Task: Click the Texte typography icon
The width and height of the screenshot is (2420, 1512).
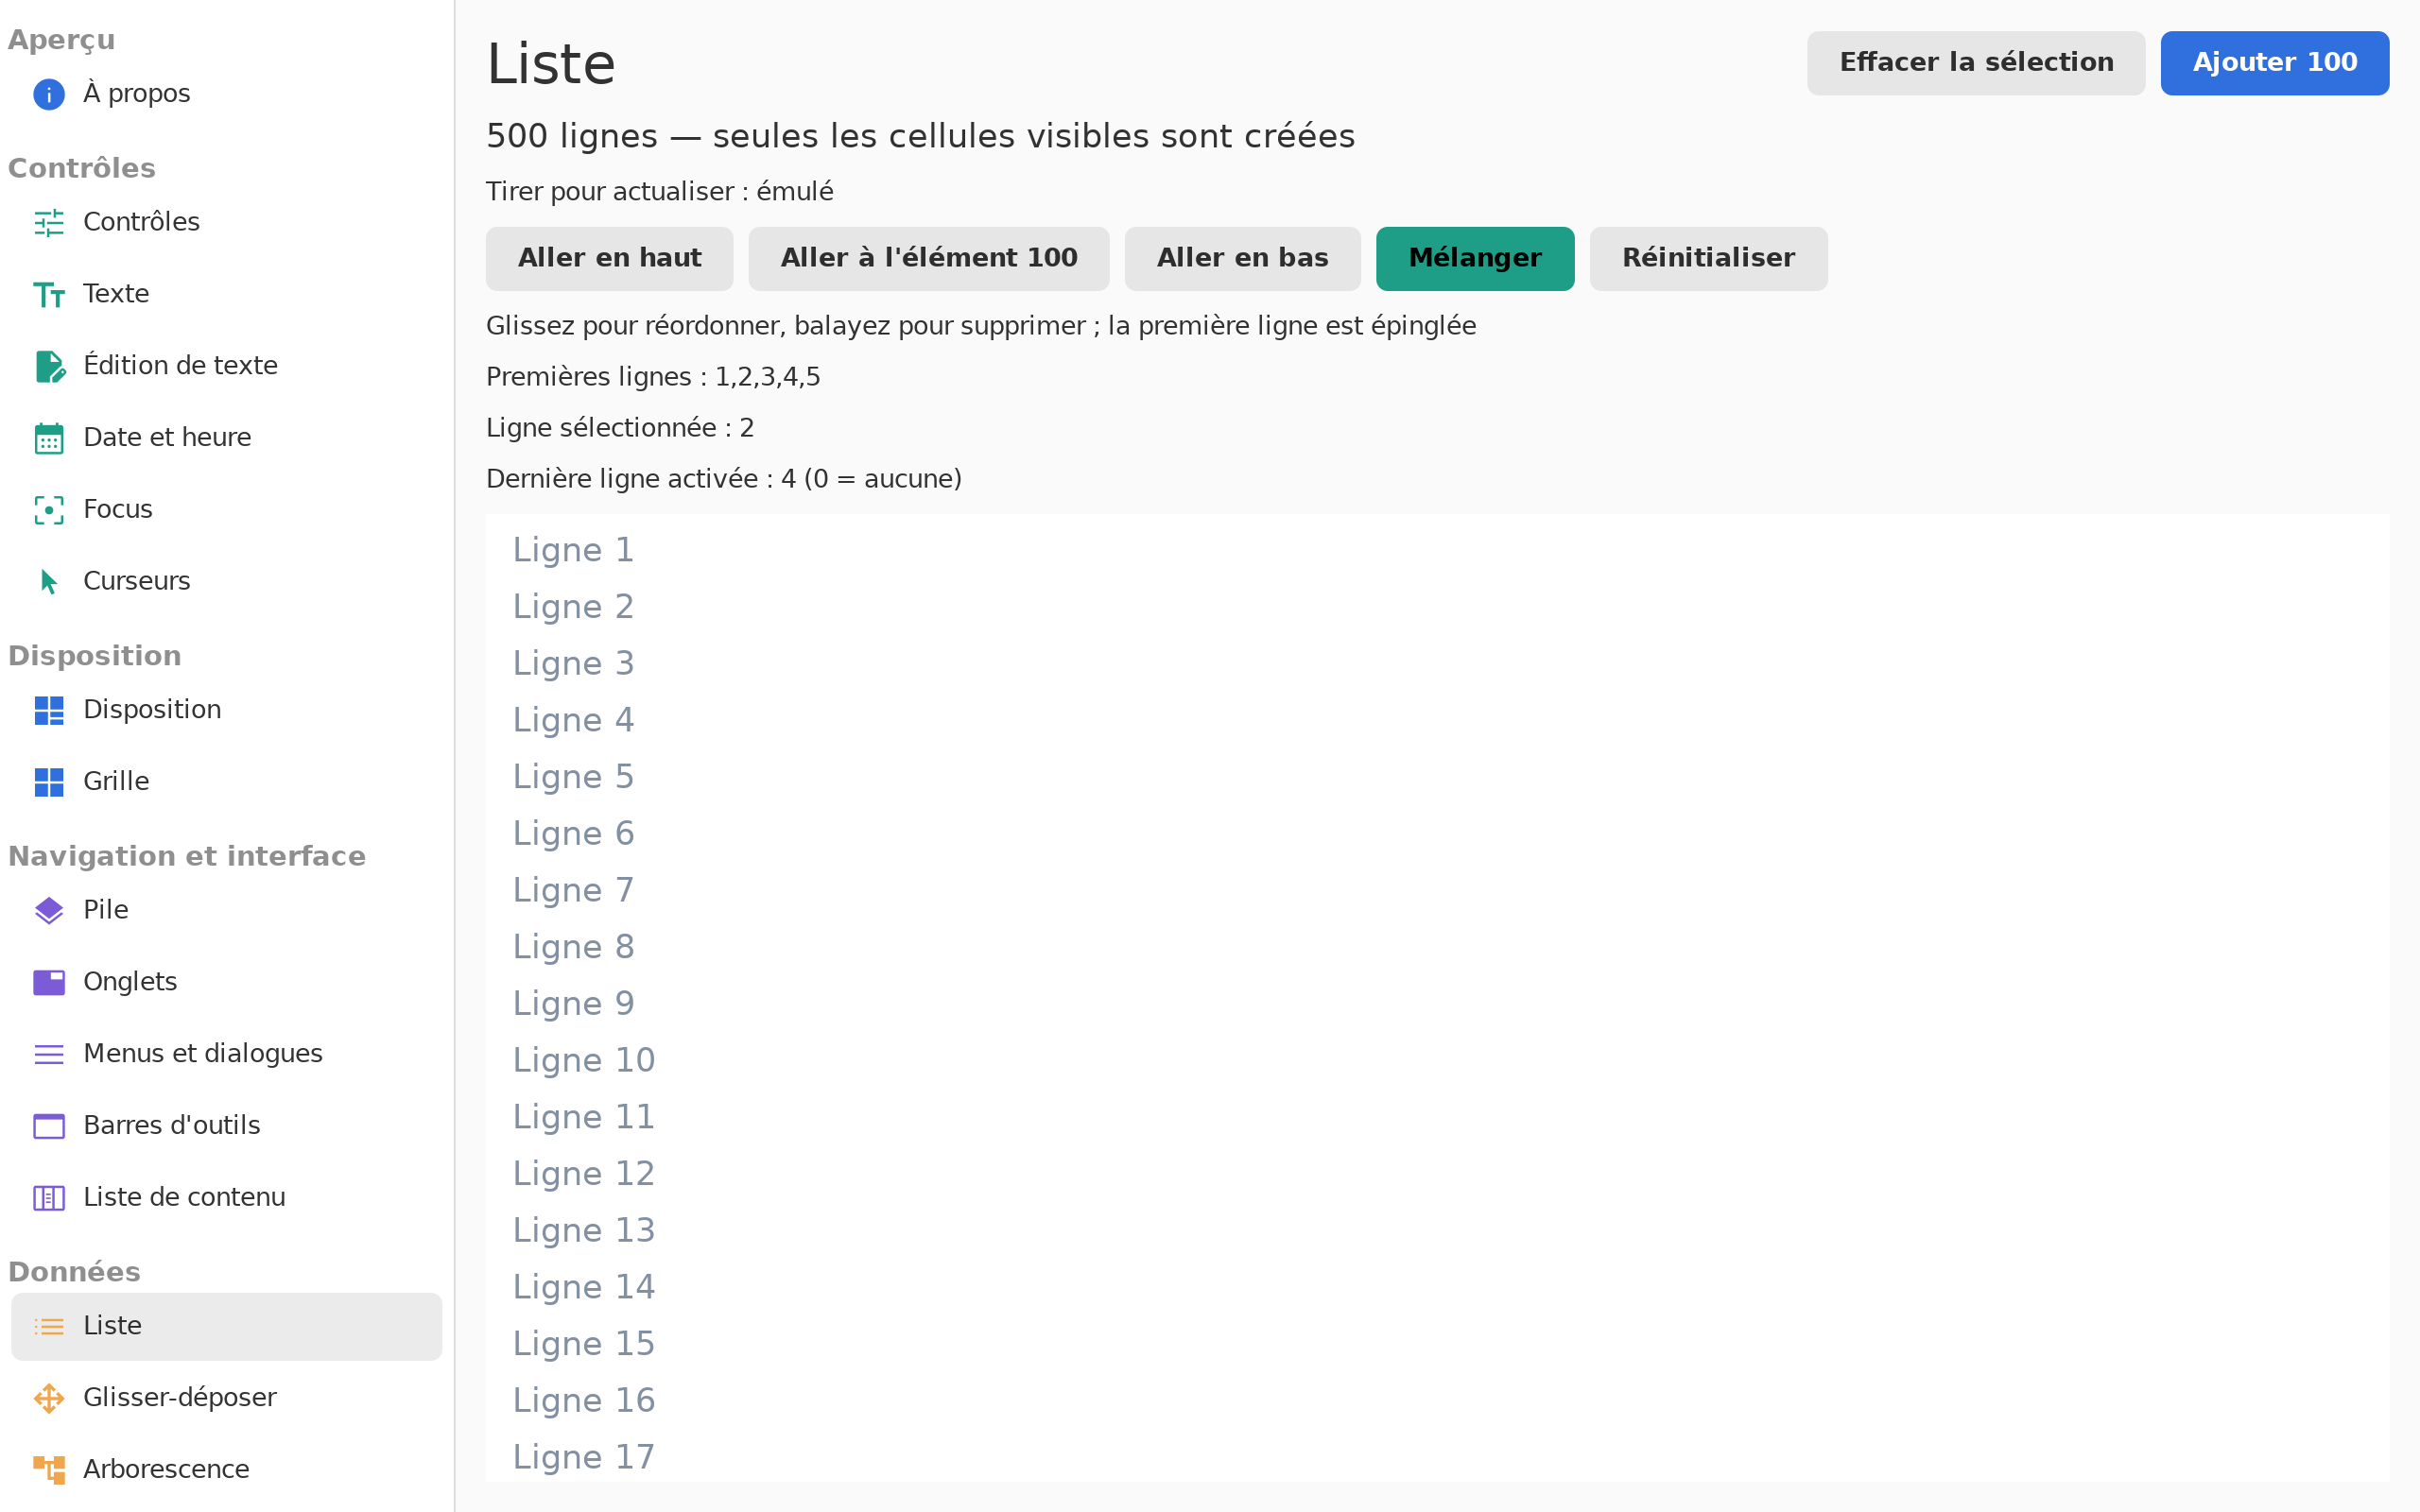Action: click(x=49, y=295)
